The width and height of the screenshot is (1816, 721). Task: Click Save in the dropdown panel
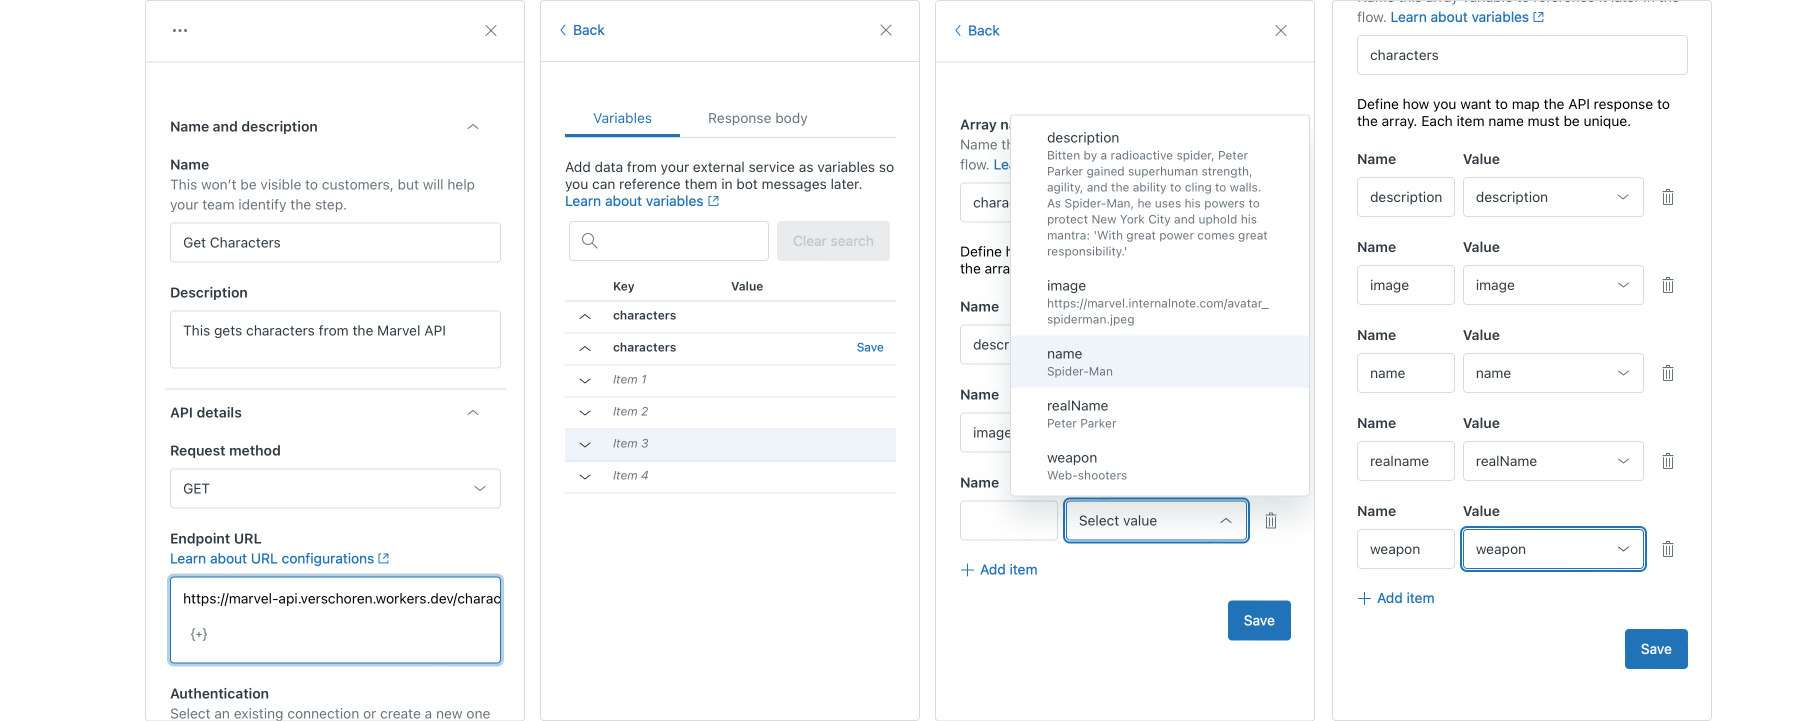click(x=1259, y=621)
